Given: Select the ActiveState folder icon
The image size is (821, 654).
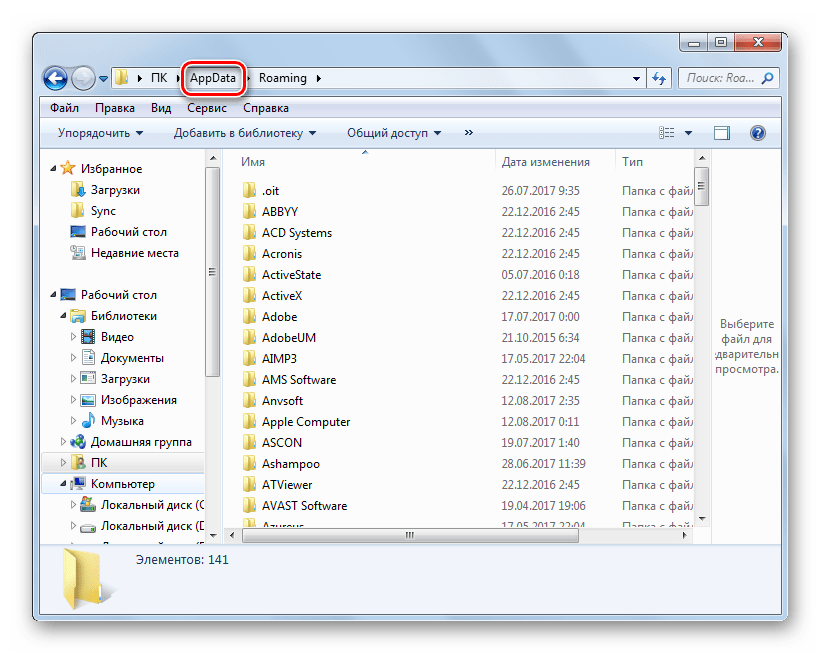Looking at the screenshot, I should point(249,274).
